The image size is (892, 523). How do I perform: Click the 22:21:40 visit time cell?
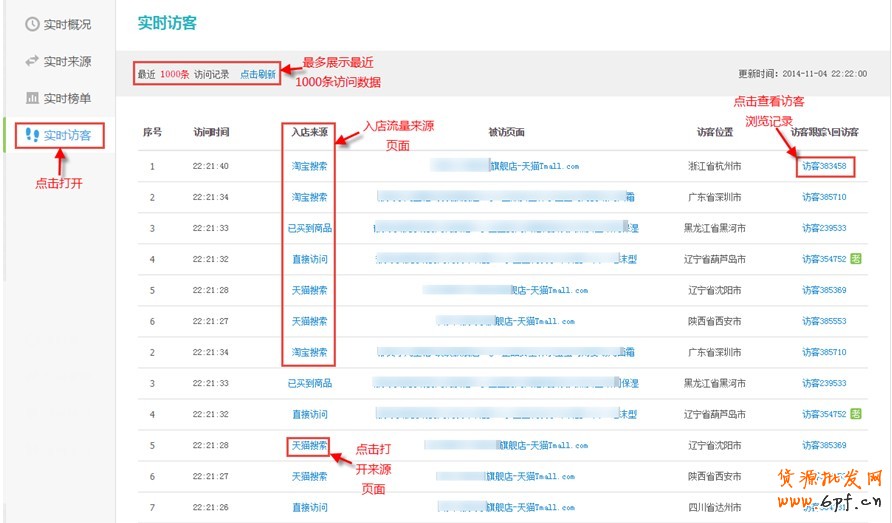click(x=210, y=166)
